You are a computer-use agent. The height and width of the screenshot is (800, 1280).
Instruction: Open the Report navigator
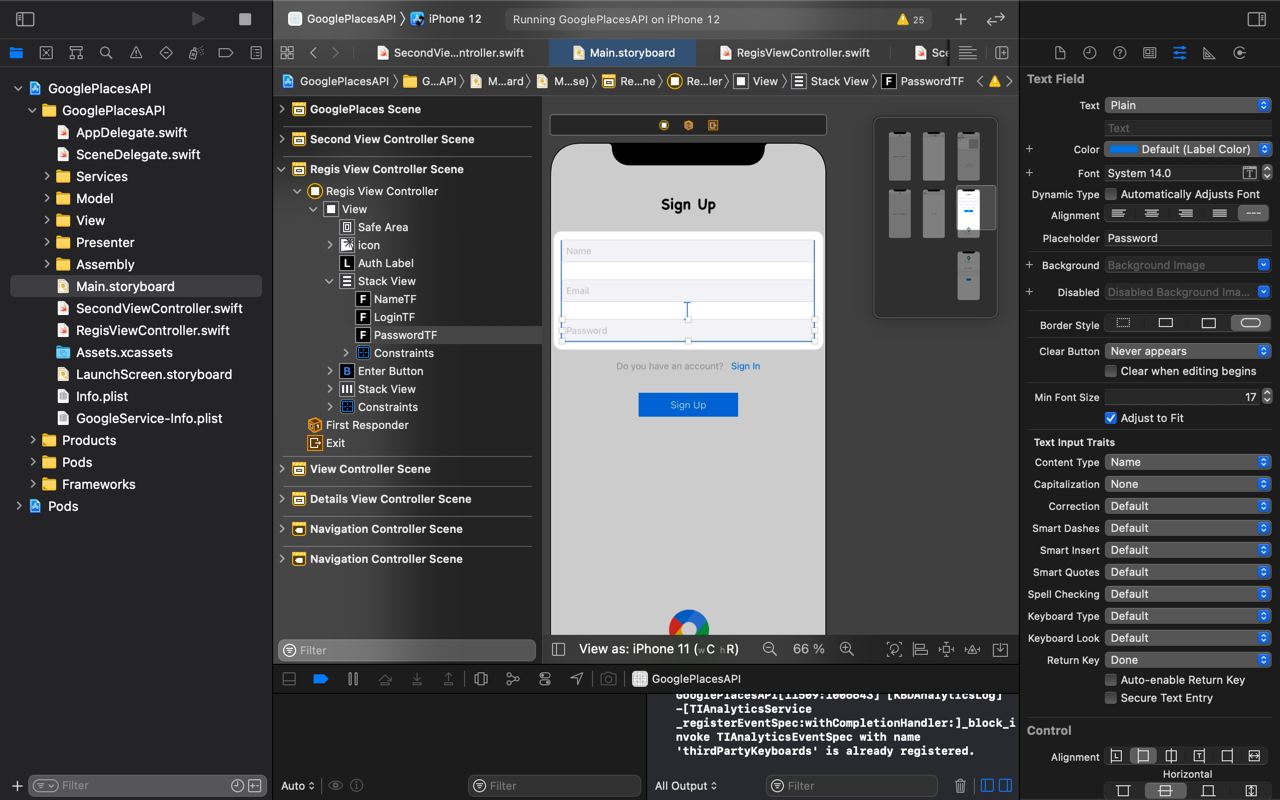(x=256, y=52)
